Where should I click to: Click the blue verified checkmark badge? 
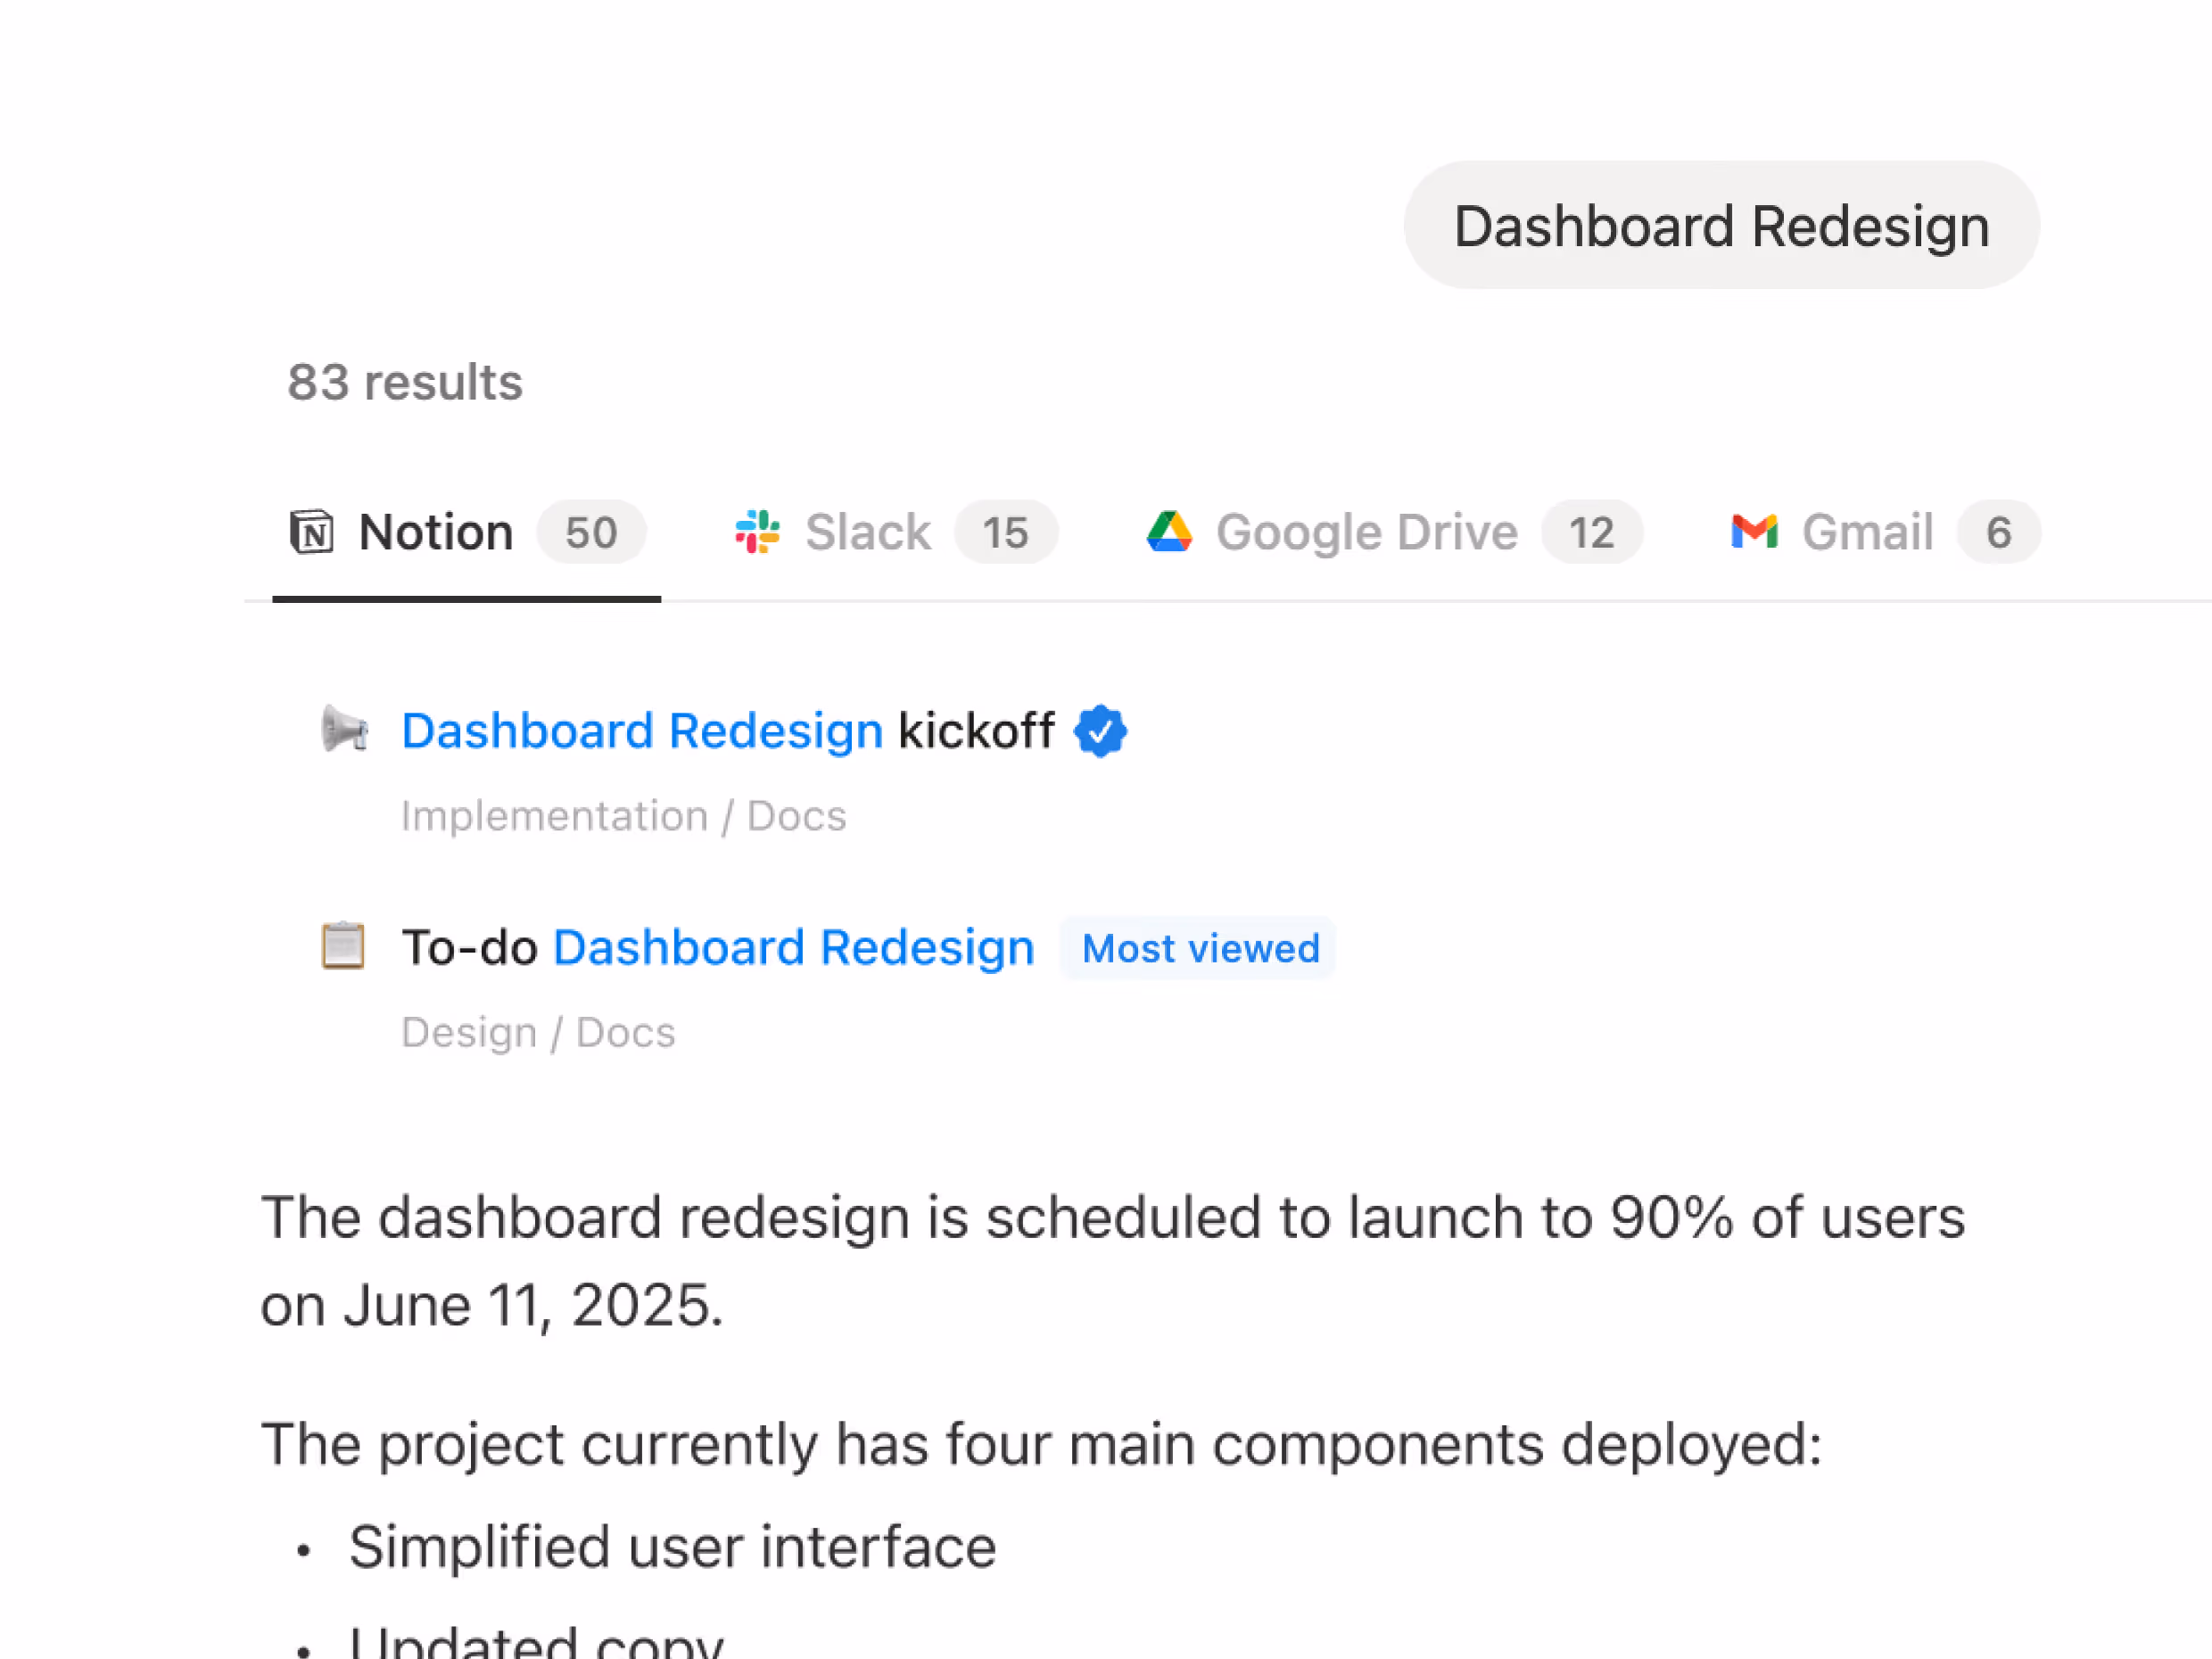tap(1100, 731)
